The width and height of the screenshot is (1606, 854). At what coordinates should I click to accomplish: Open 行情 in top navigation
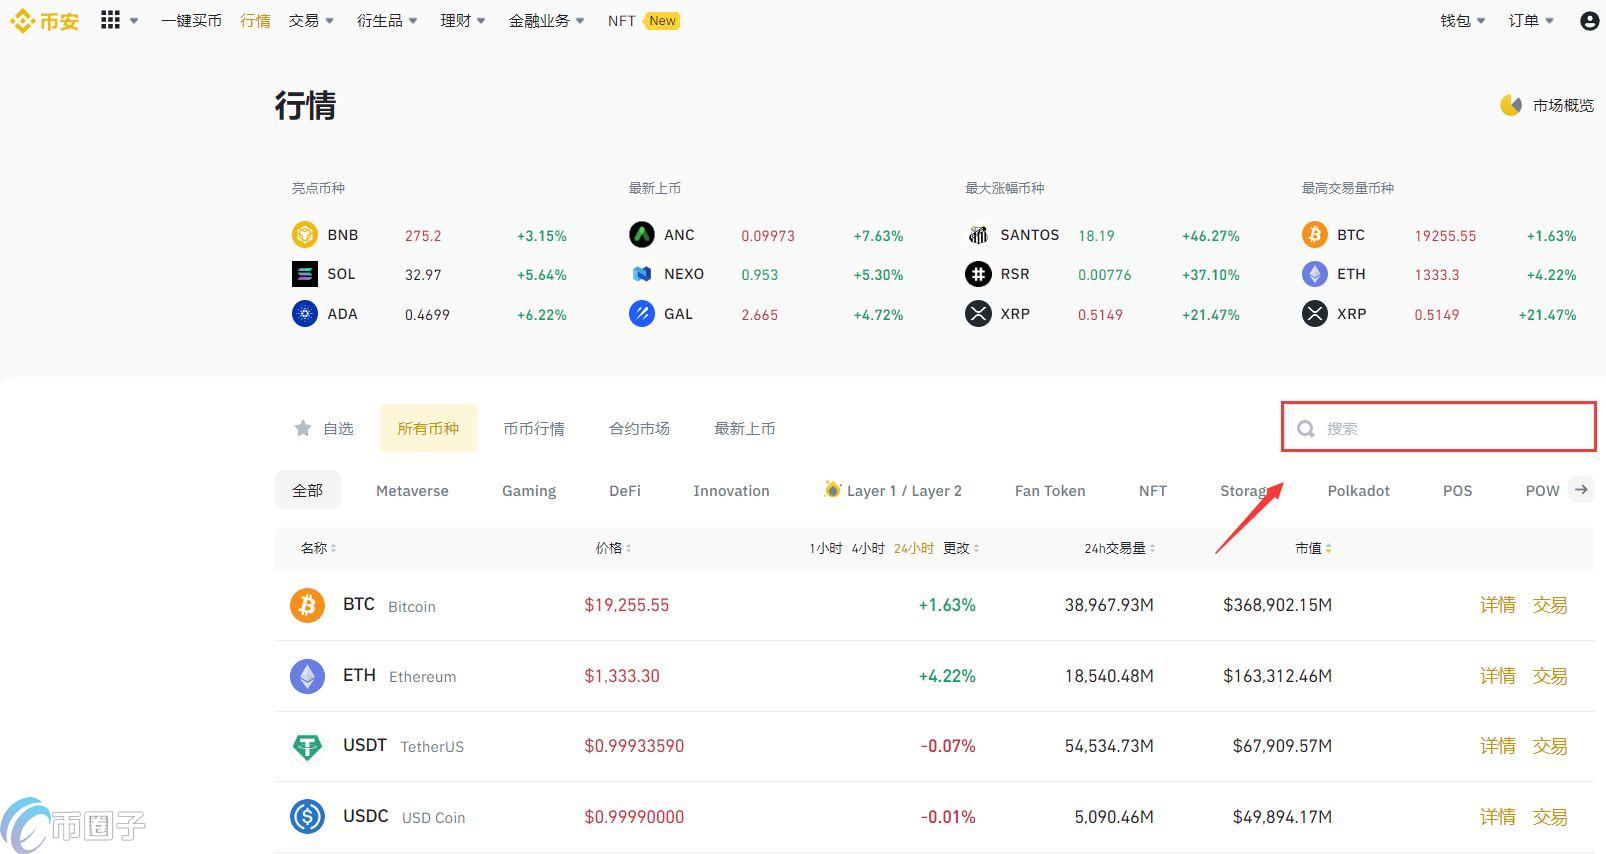pyautogui.click(x=255, y=21)
